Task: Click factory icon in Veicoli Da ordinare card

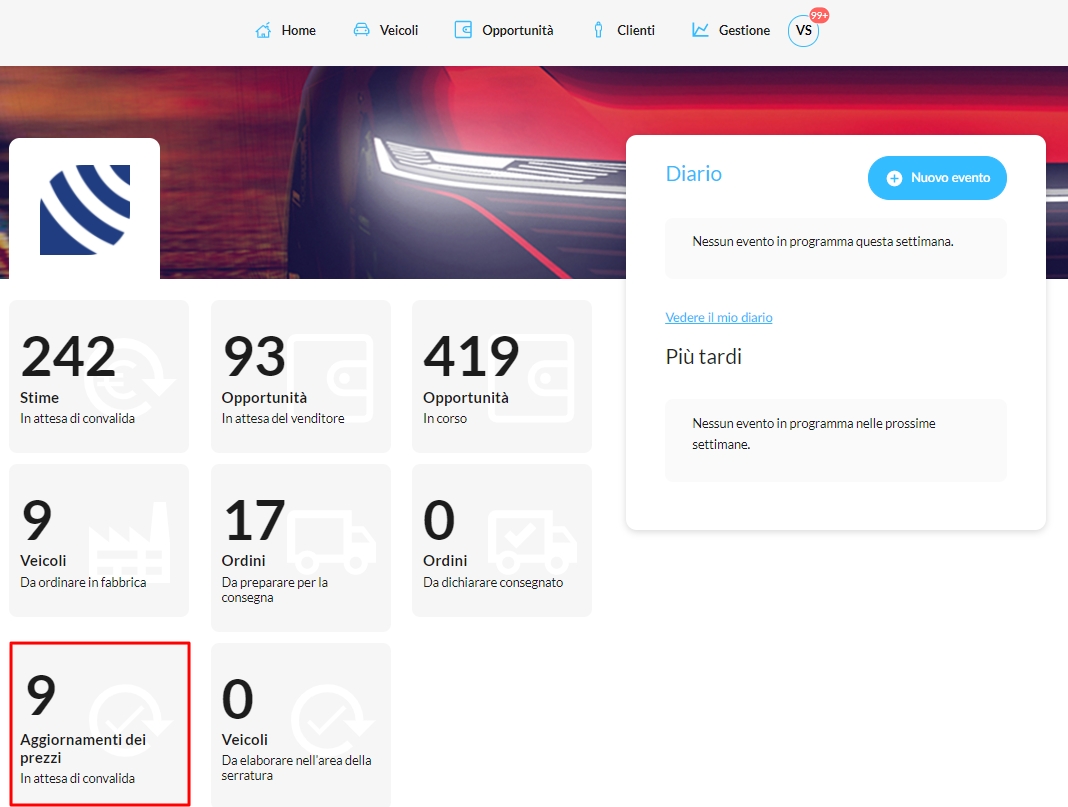Action: 129,543
